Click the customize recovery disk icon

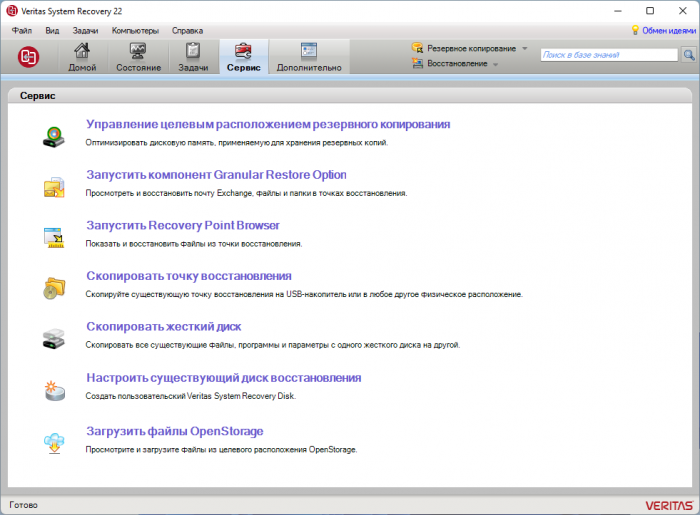click(53, 389)
